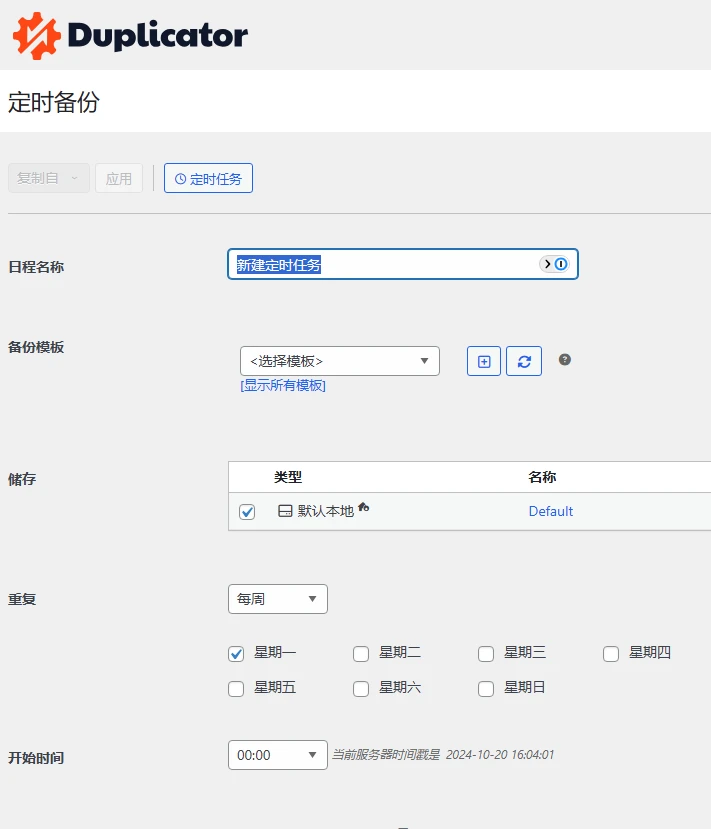This screenshot has width=711, height=829.
Task: Click the server time 2024-10-20 16:04:01
Action: (x=500, y=754)
